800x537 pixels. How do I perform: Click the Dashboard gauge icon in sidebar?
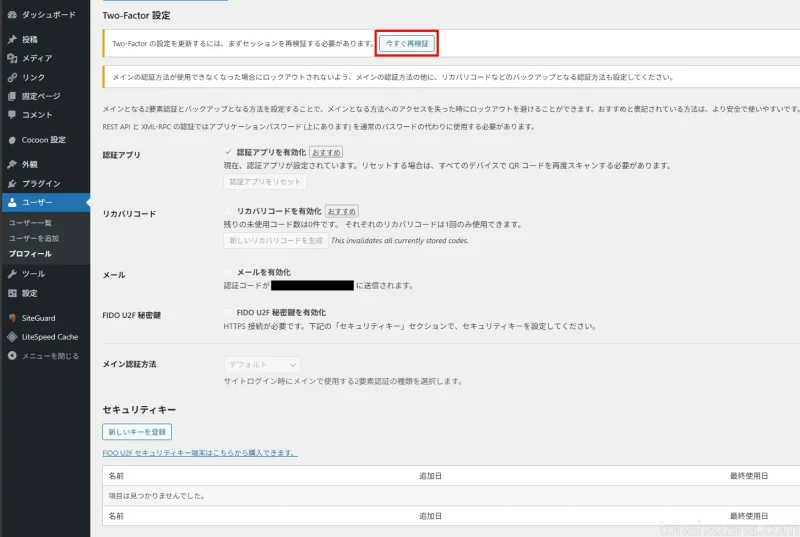coord(11,16)
